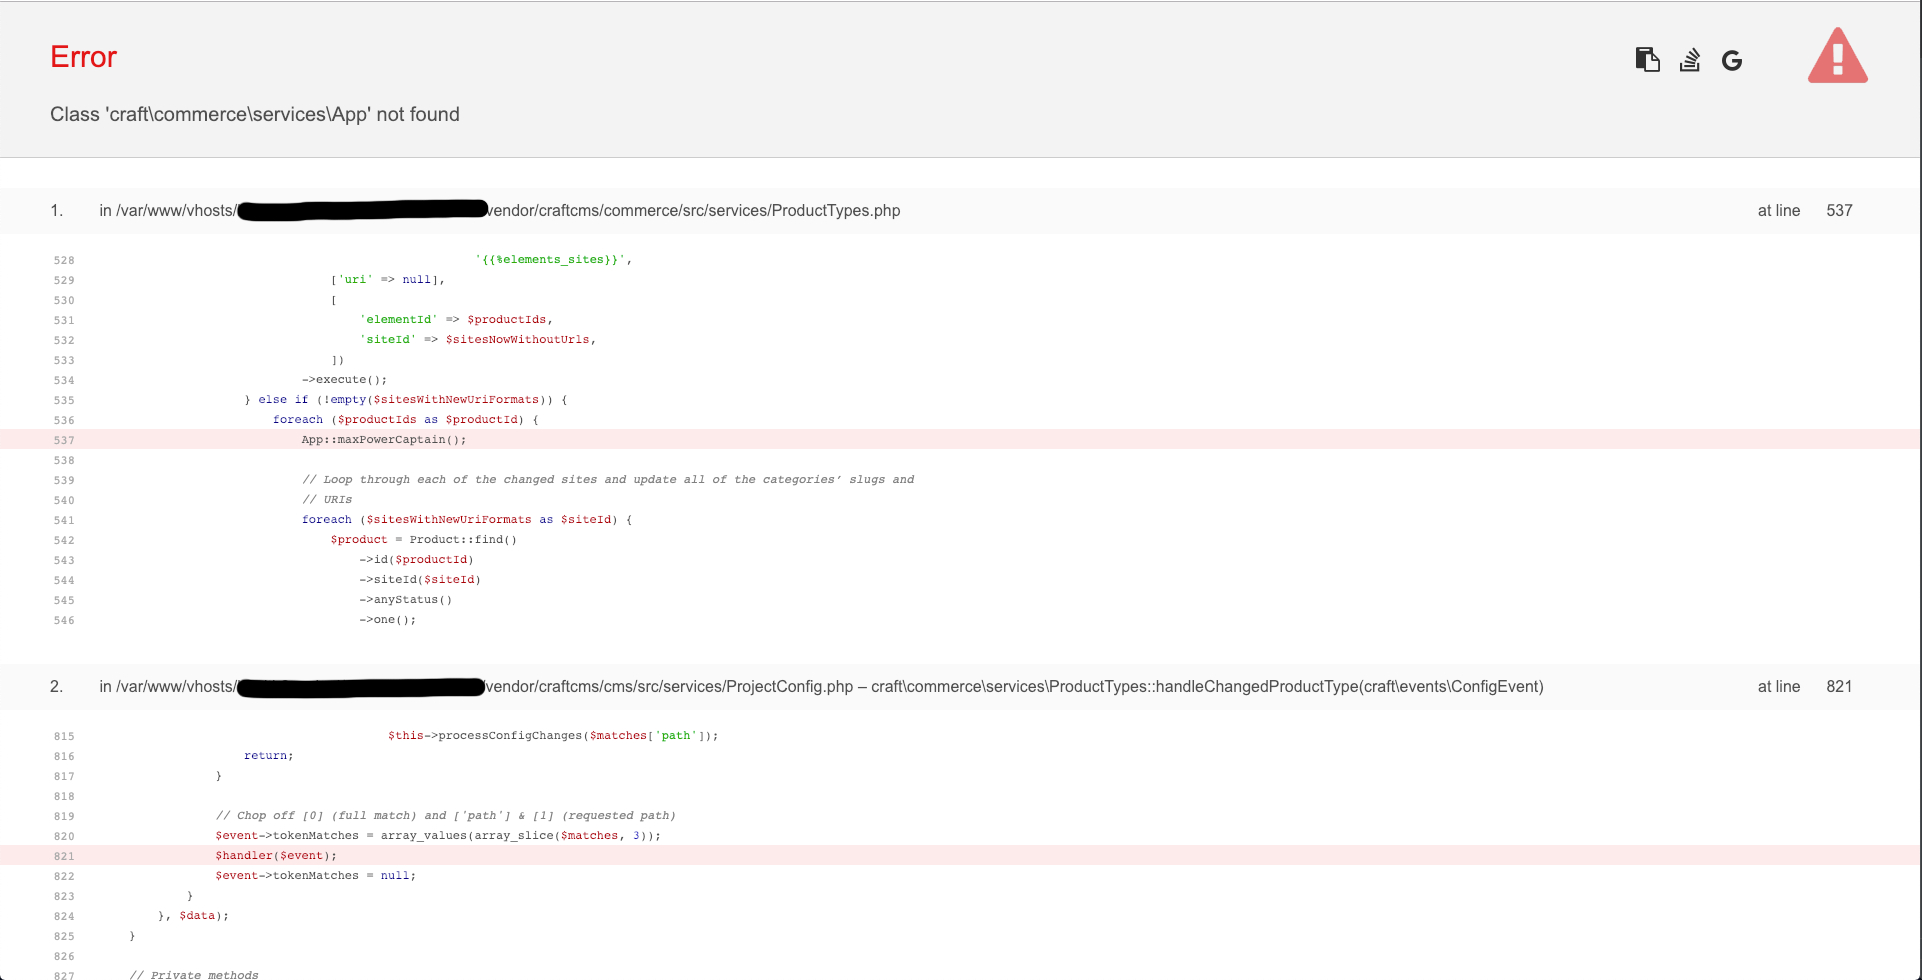Click the exclamation mark warning badge
This screenshot has height=980, width=1922.
pos(1838,56)
